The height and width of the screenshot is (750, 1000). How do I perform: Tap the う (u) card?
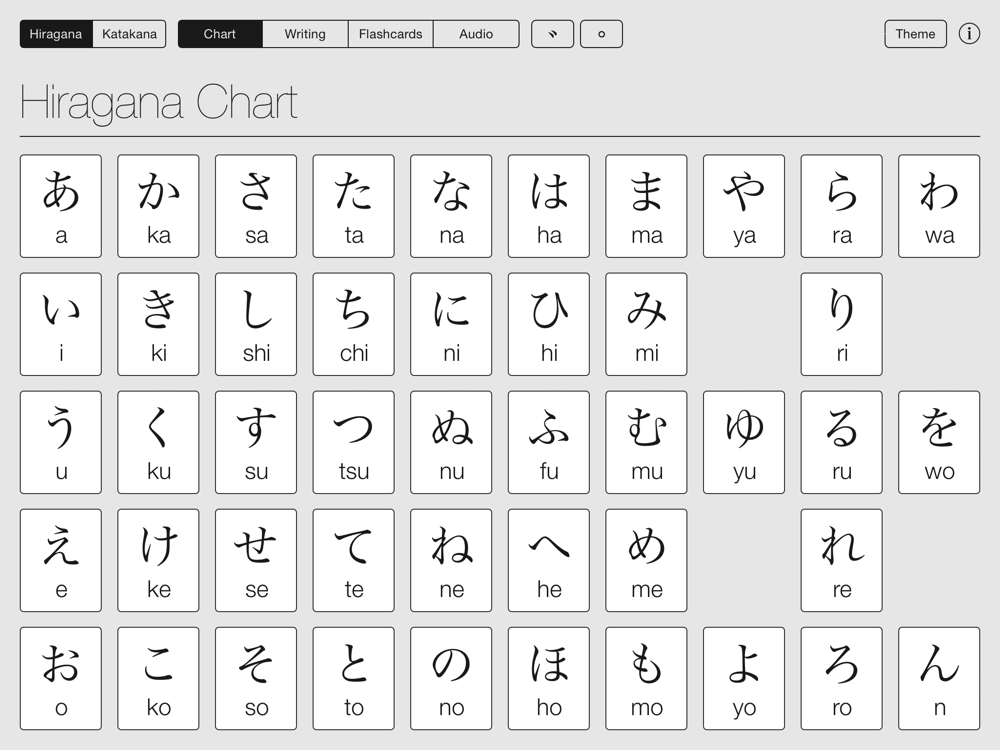tap(61, 442)
